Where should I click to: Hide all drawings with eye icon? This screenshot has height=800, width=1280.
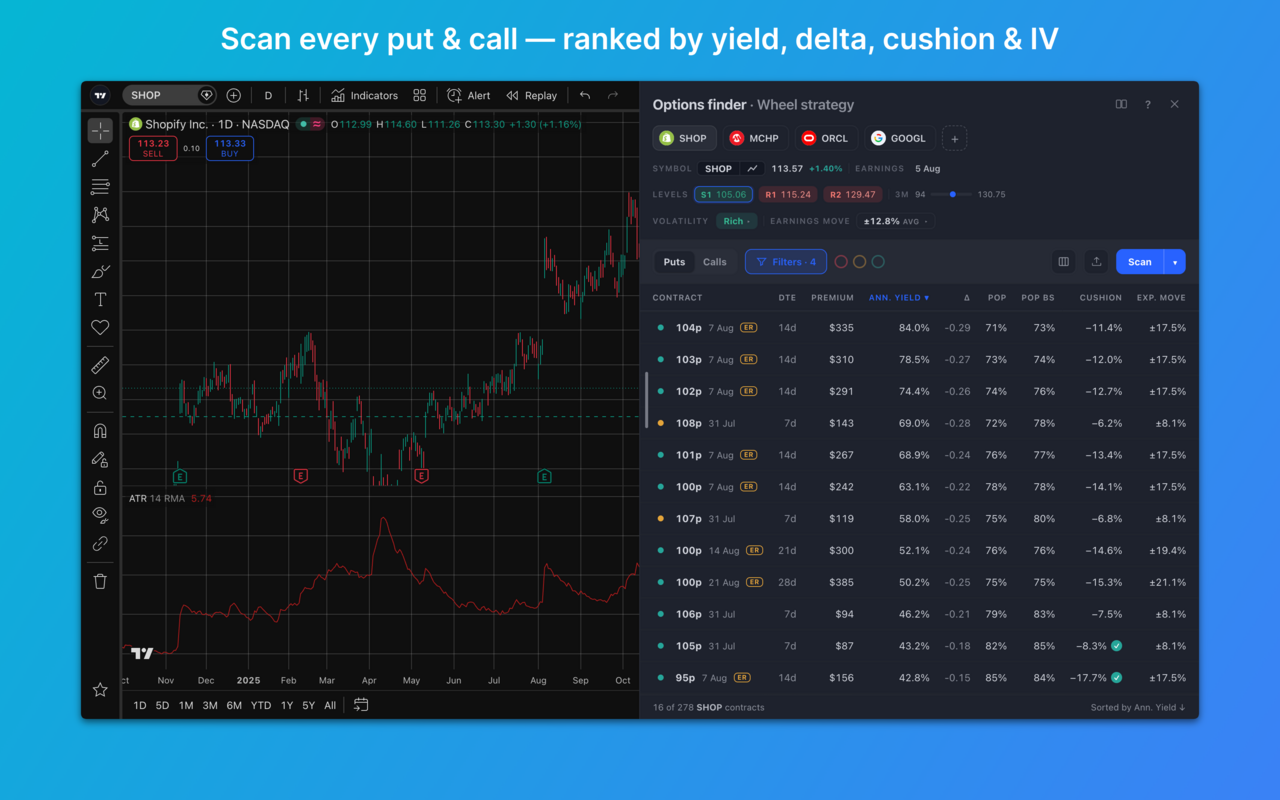[x=100, y=515]
